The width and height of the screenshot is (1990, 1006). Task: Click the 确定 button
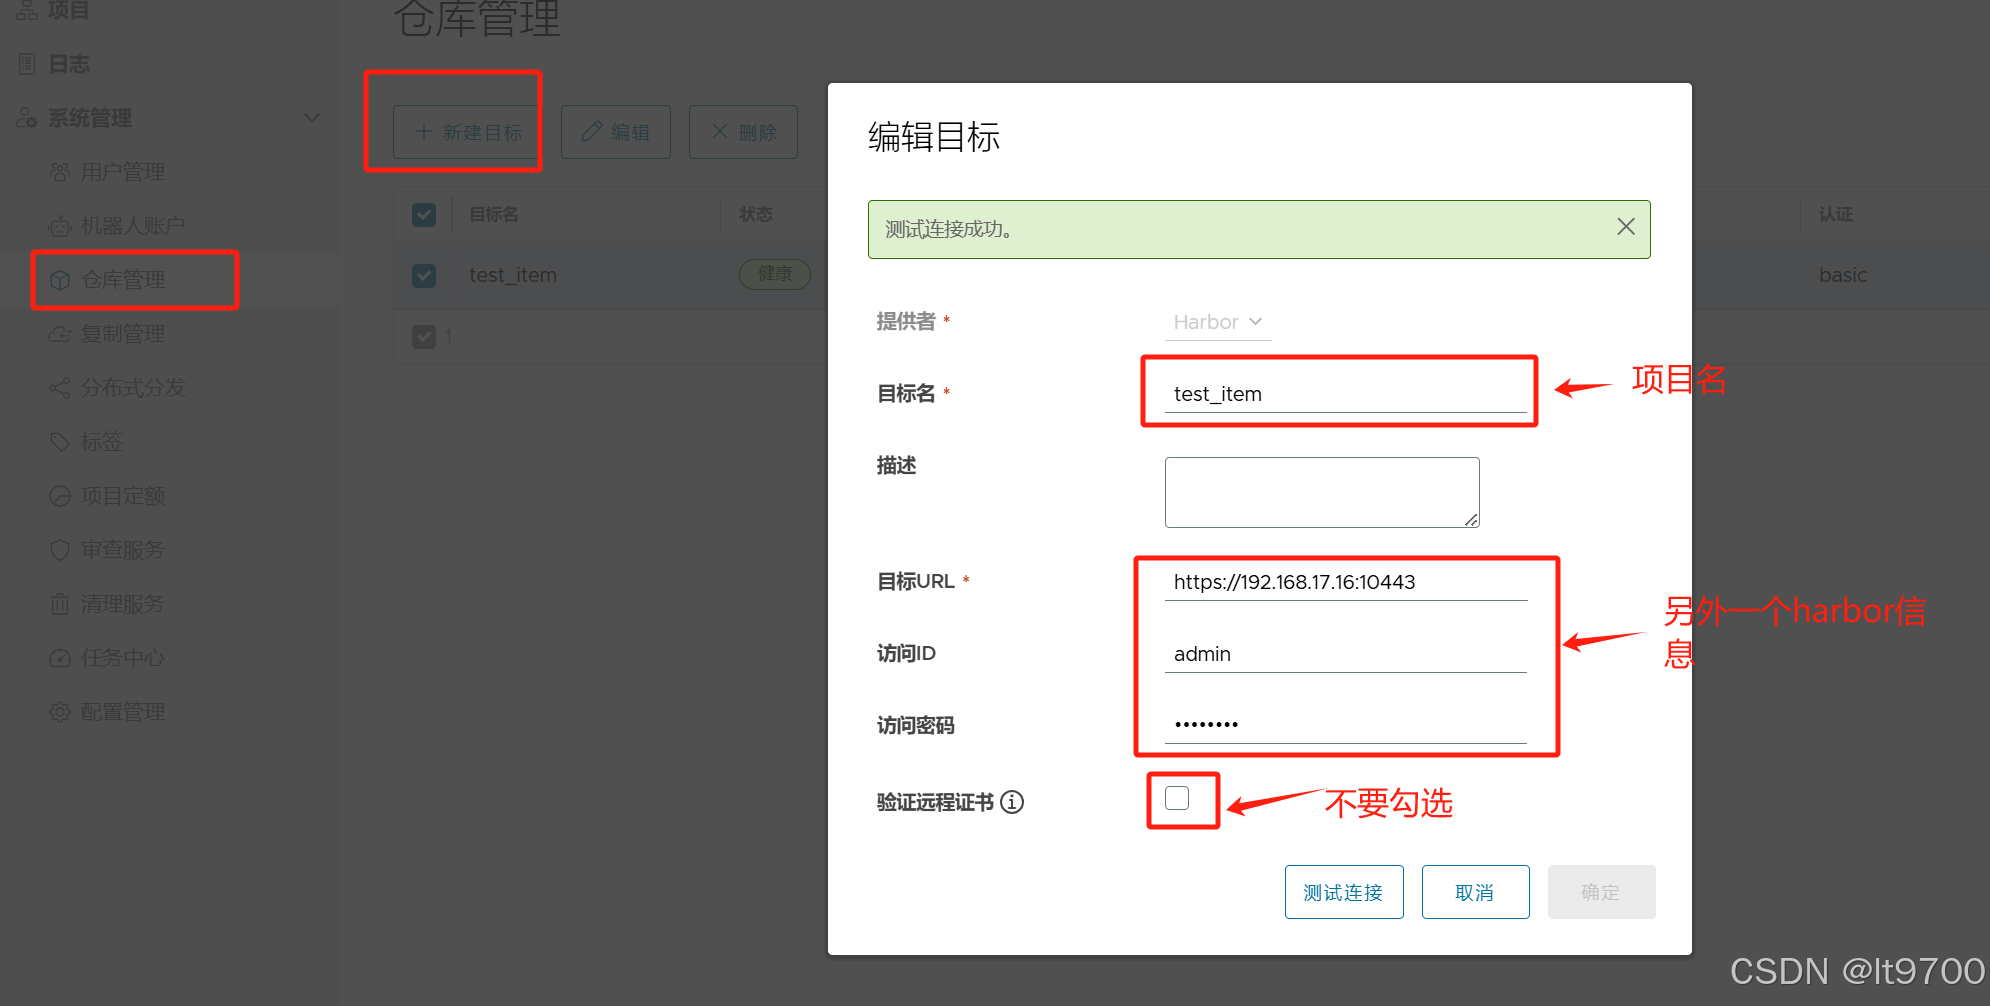[x=1602, y=892]
